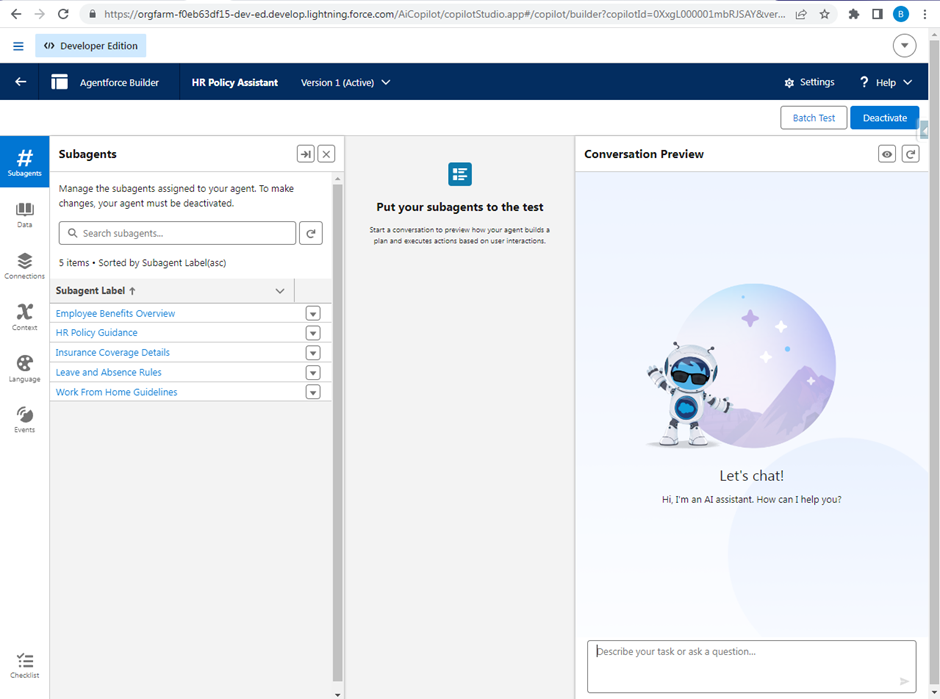Screen dimensions: 940x699
Task: Focus the chat message input box
Action: [x=751, y=667]
